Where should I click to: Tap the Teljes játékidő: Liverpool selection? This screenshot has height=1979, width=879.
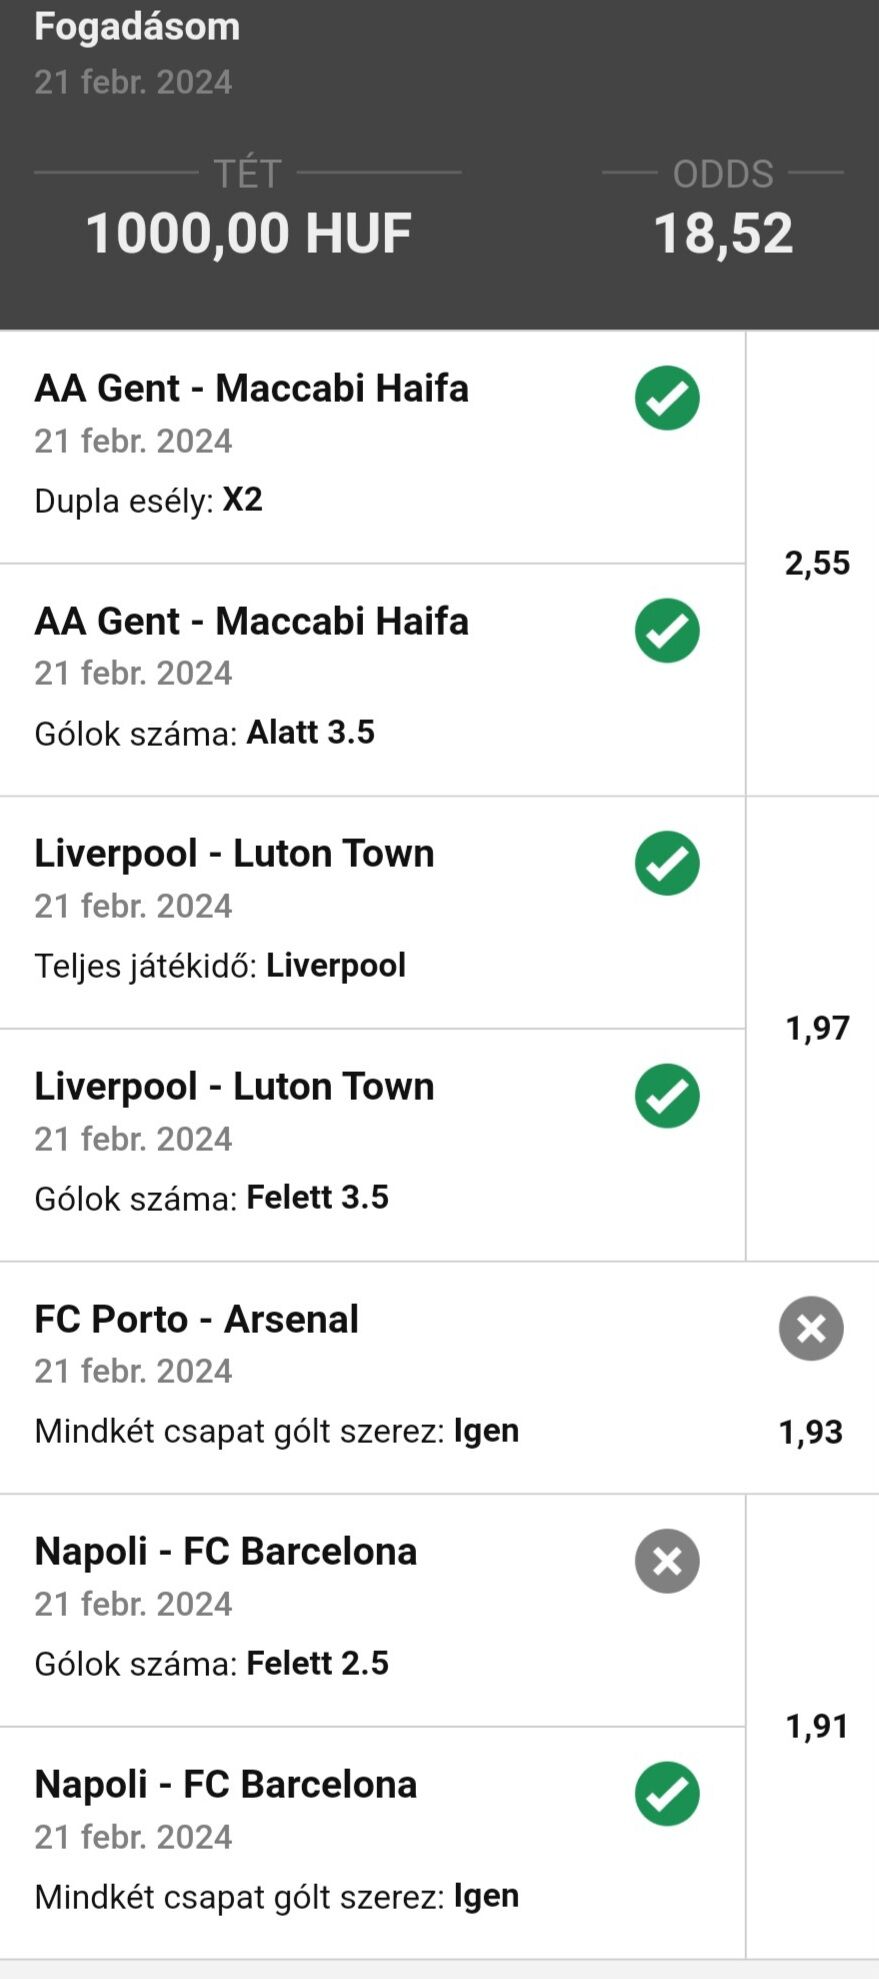(x=220, y=965)
